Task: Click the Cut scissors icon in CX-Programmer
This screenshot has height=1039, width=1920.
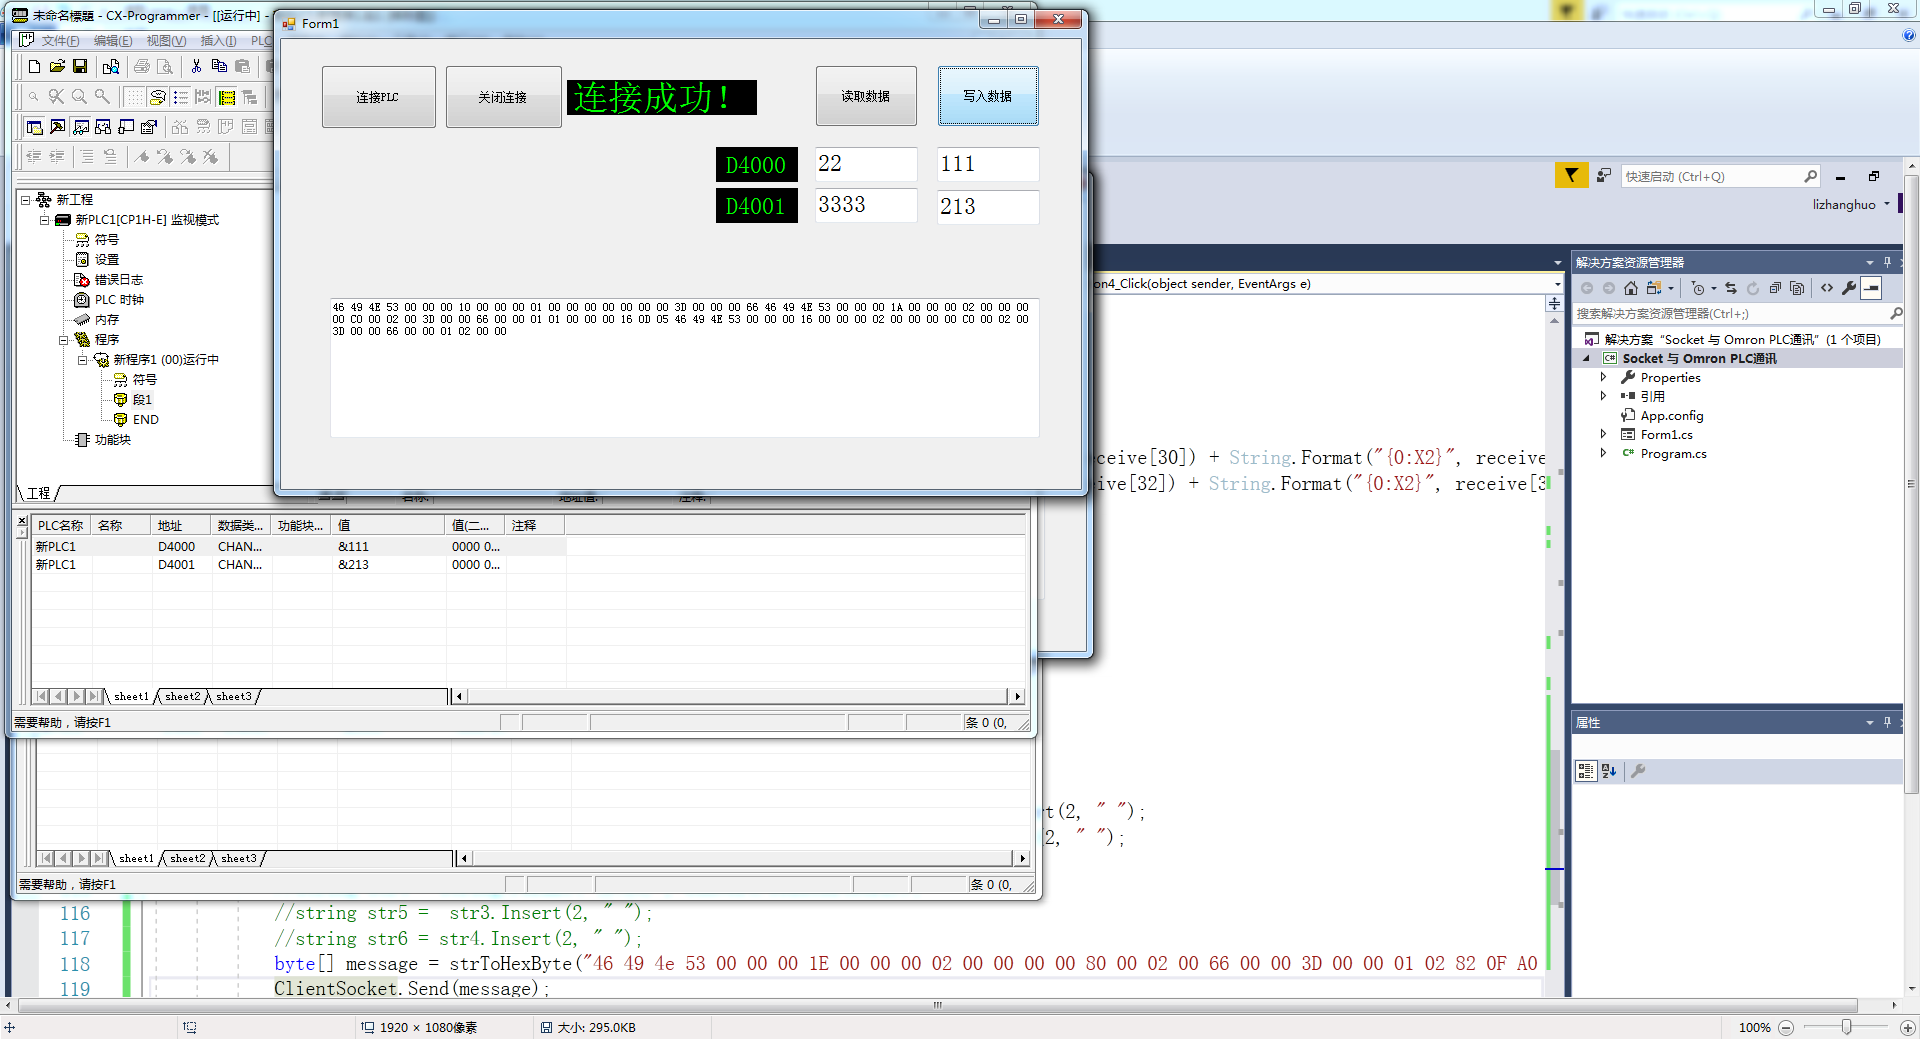Action: click(x=196, y=67)
